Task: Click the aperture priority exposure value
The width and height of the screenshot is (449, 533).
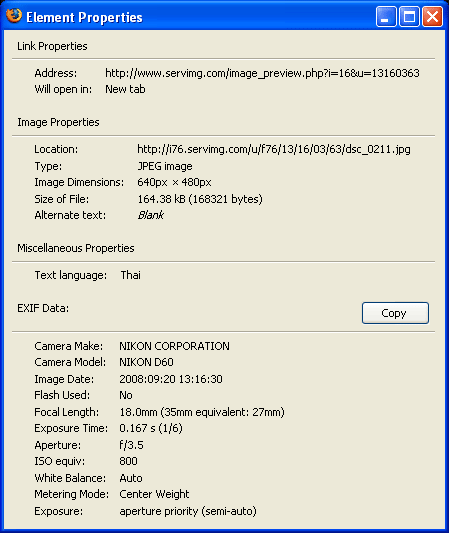Action: coord(188,511)
